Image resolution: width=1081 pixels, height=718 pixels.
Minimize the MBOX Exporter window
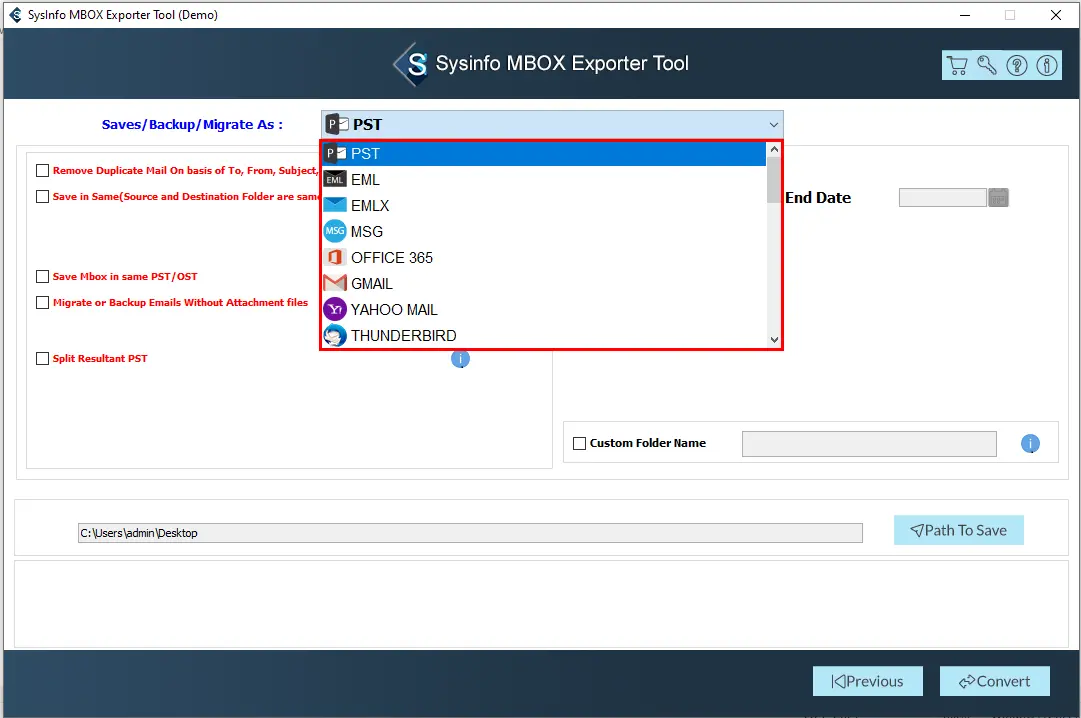pyautogui.click(x=965, y=15)
